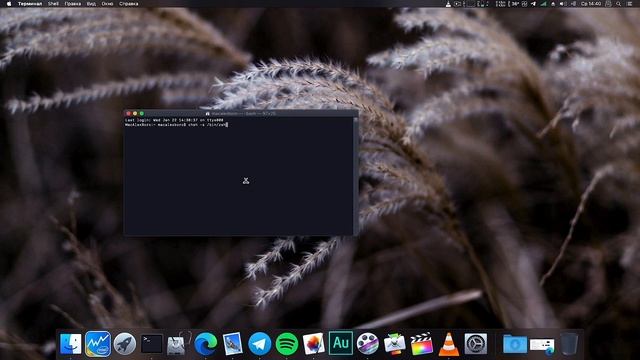The image size is (640, 360).
Task: Open the Правка menu
Action: [72, 4]
